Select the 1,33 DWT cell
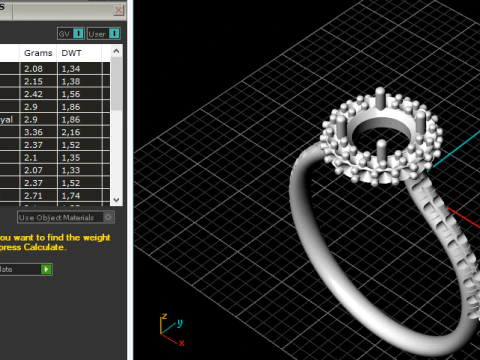 pos(80,170)
